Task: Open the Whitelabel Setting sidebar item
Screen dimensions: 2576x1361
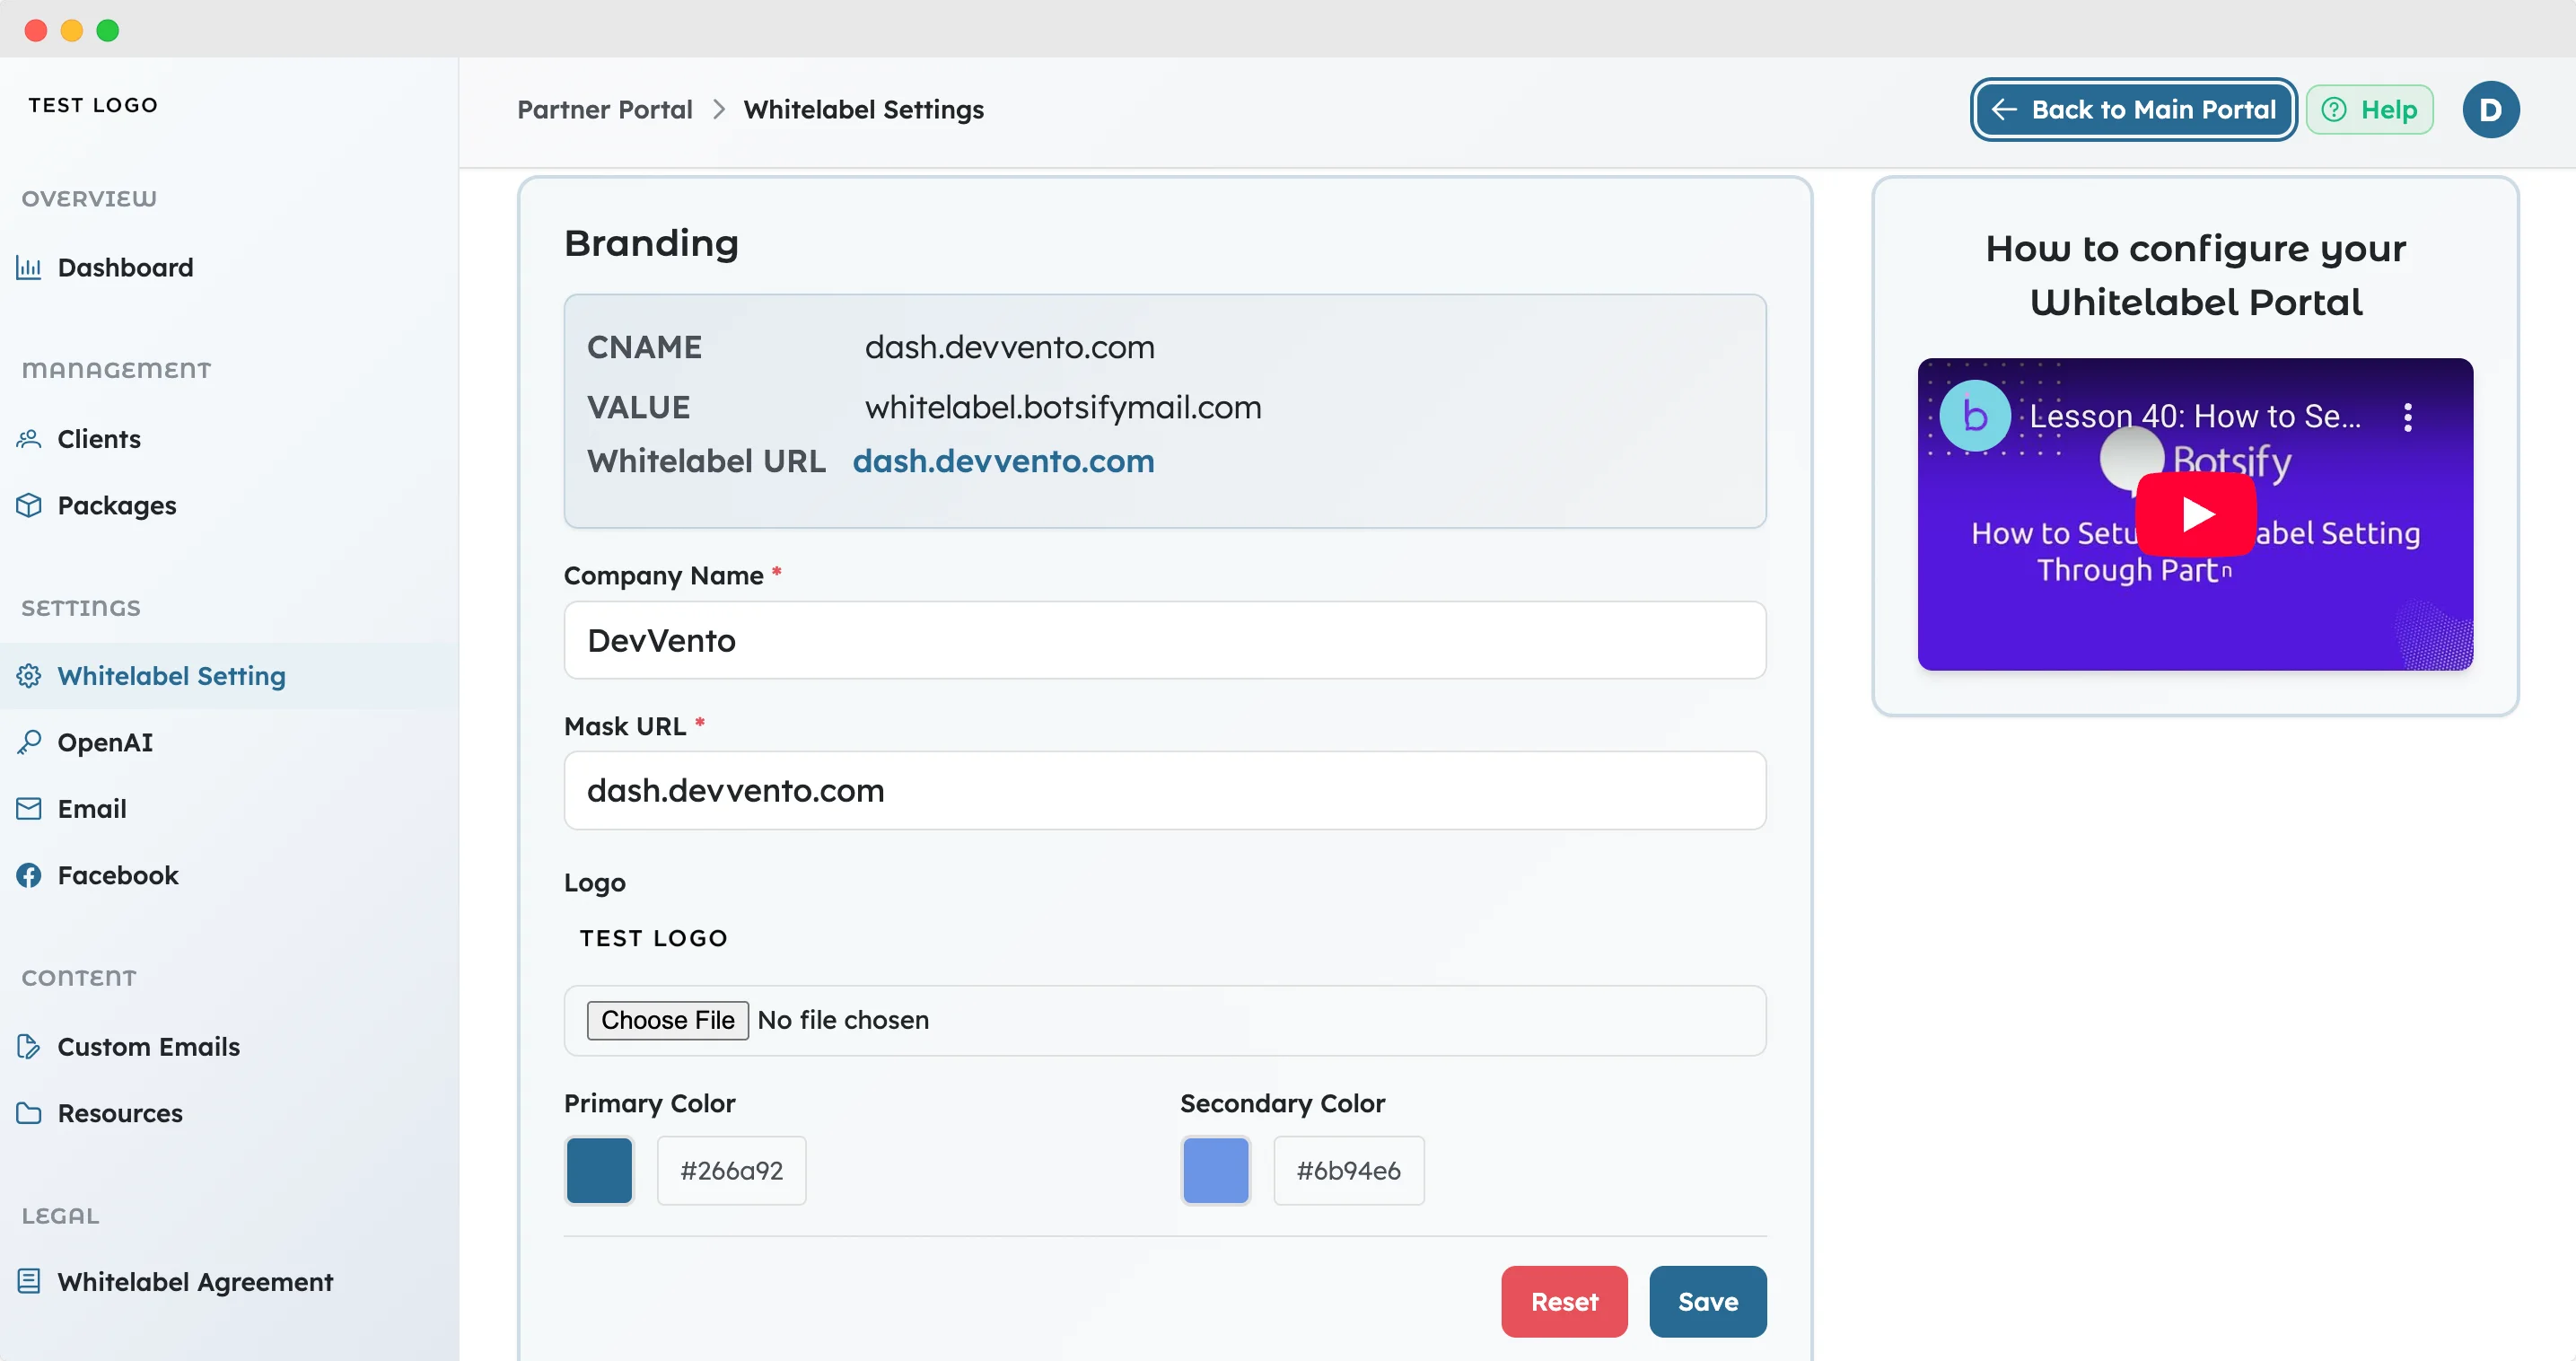Action: [171, 676]
